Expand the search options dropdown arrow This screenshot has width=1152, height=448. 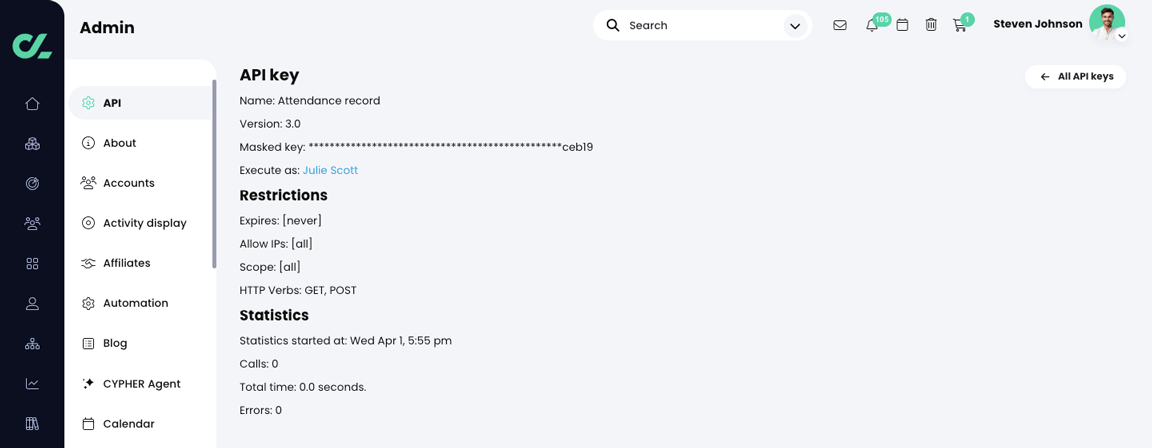795,26
